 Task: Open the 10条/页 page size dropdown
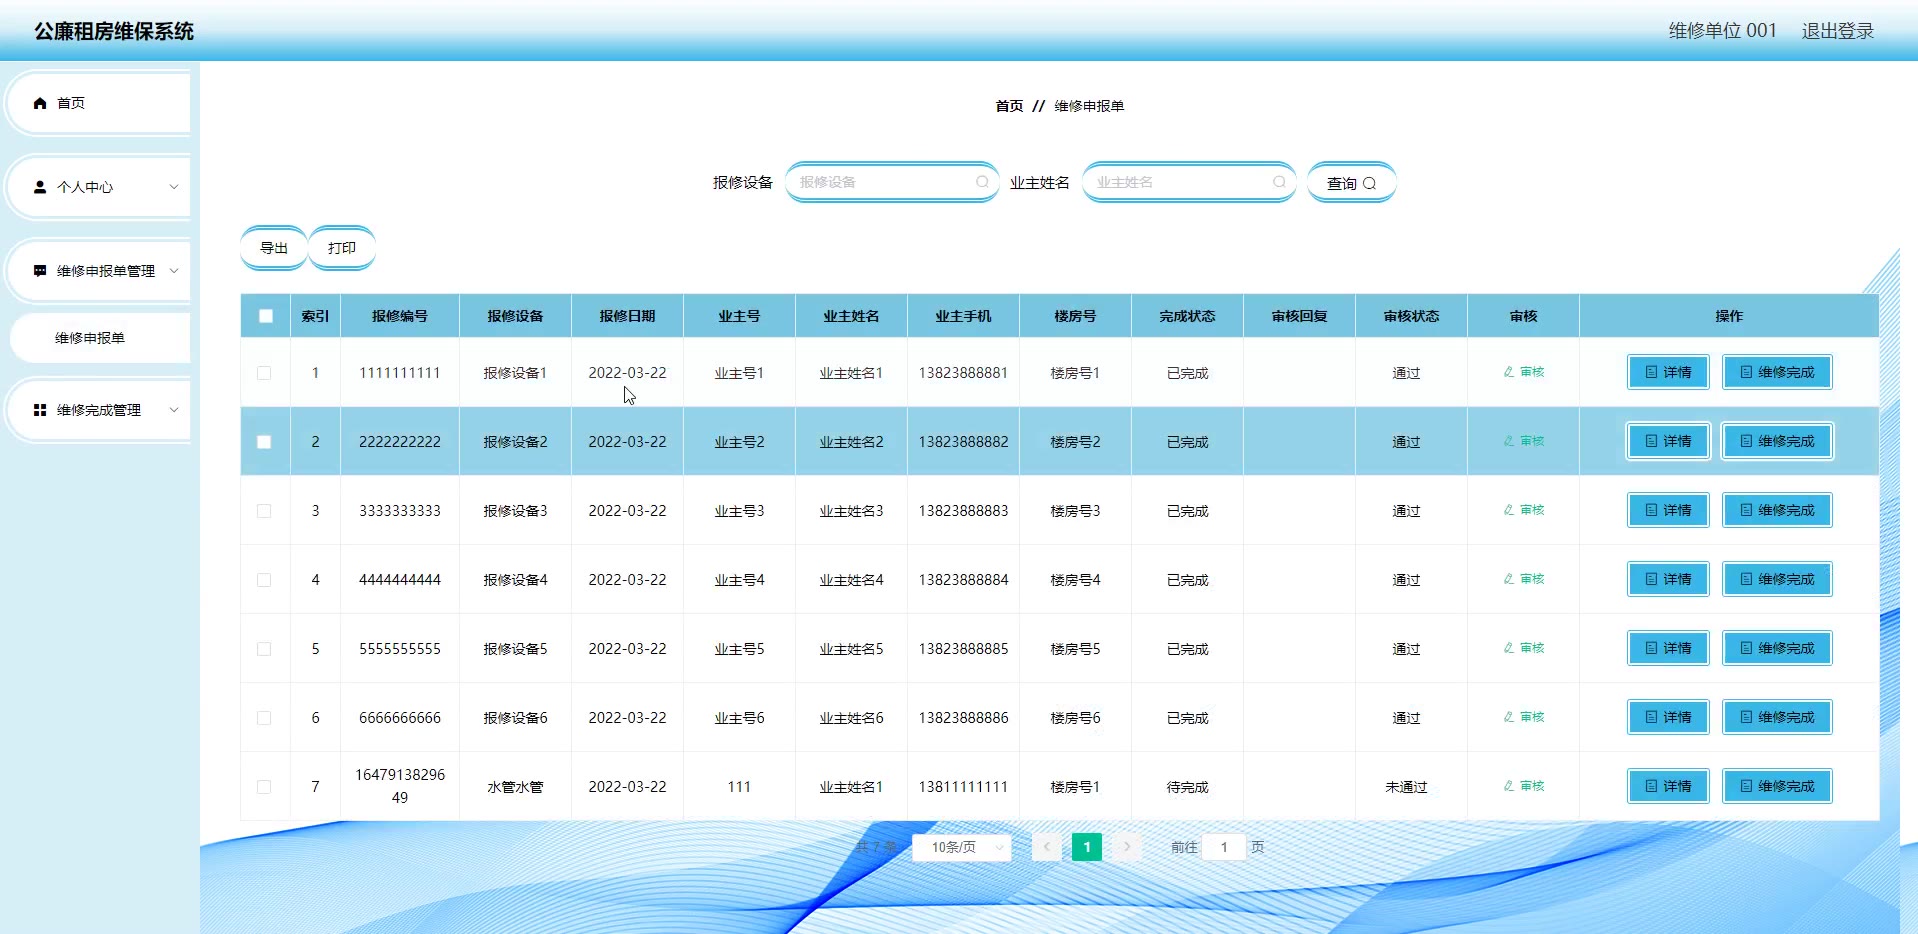(962, 847)
